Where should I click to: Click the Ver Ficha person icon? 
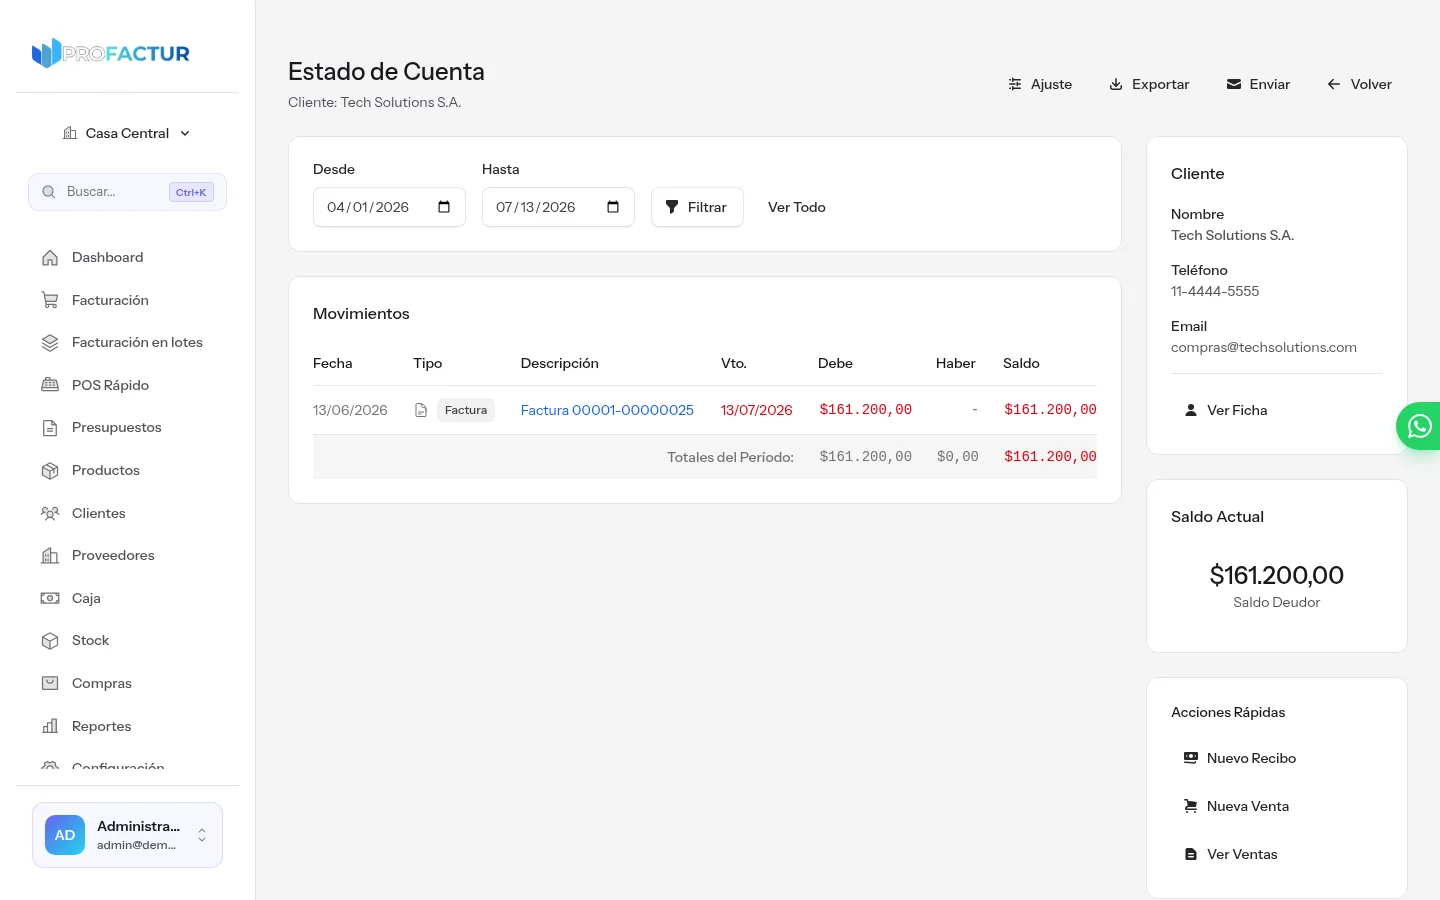click(x=1191, y=410)
